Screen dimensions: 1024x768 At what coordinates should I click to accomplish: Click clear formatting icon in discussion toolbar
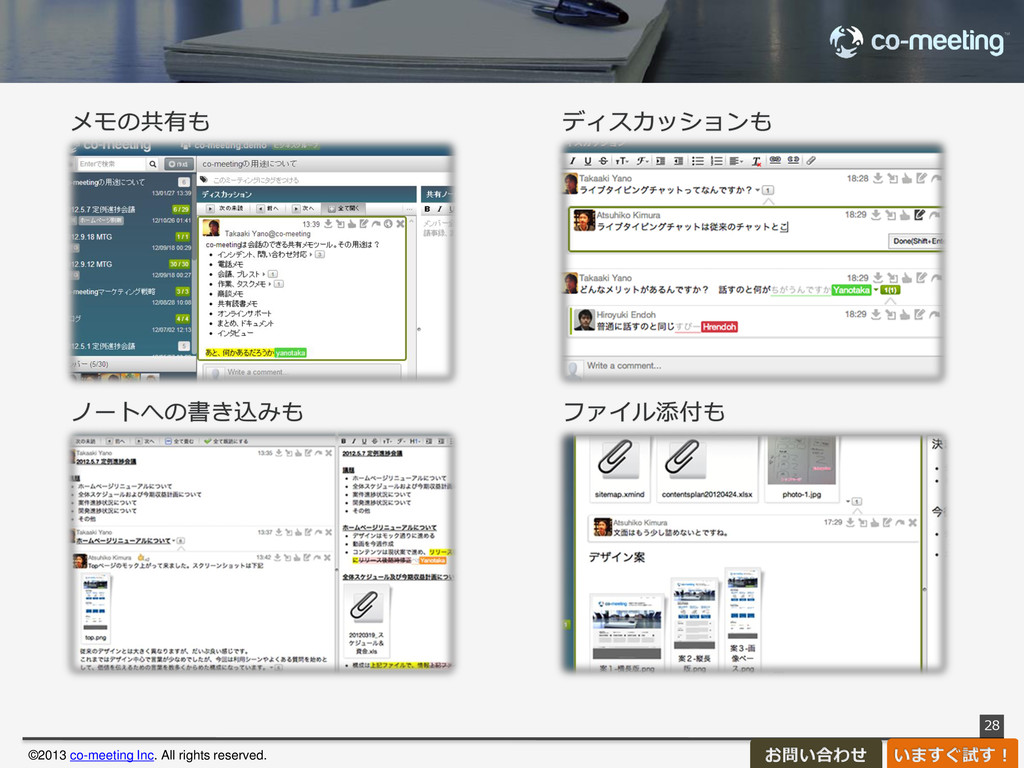pos(756,161)
